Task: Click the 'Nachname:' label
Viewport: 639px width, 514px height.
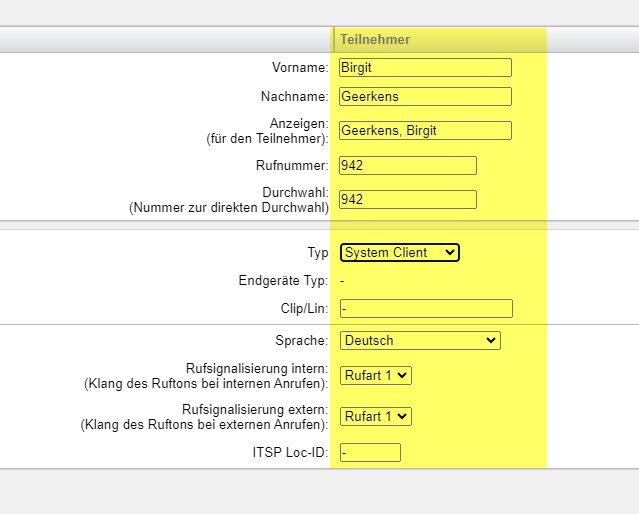Action: point(295,97)
